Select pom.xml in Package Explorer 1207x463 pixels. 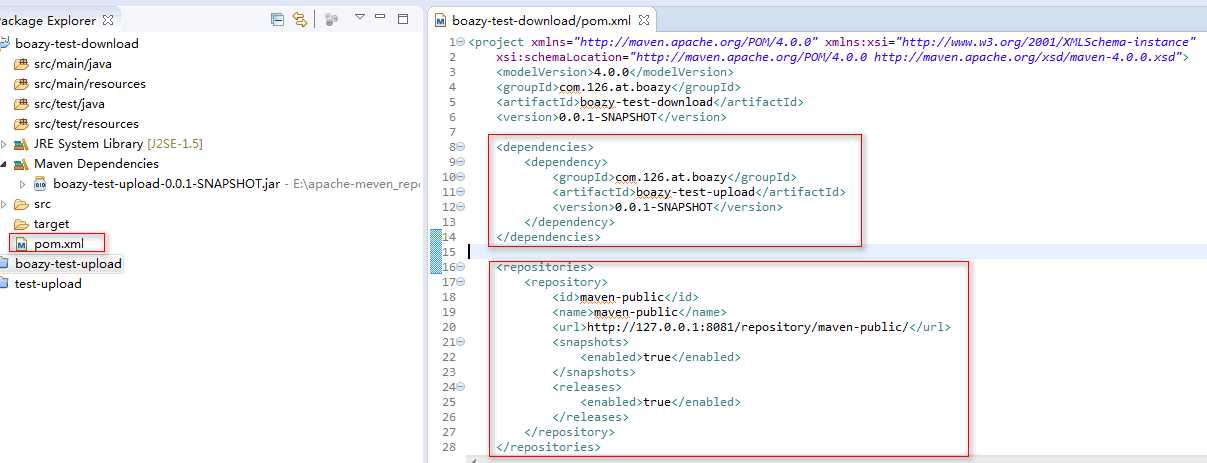coord(58,243)
